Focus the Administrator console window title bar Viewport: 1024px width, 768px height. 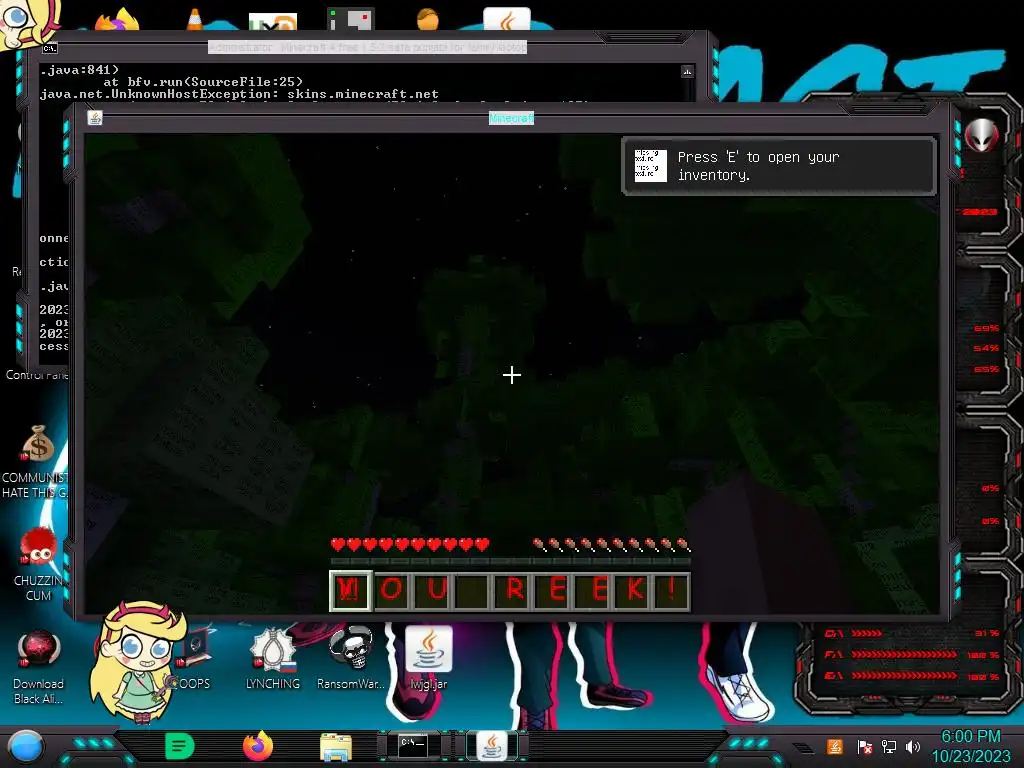pos(367,48)
